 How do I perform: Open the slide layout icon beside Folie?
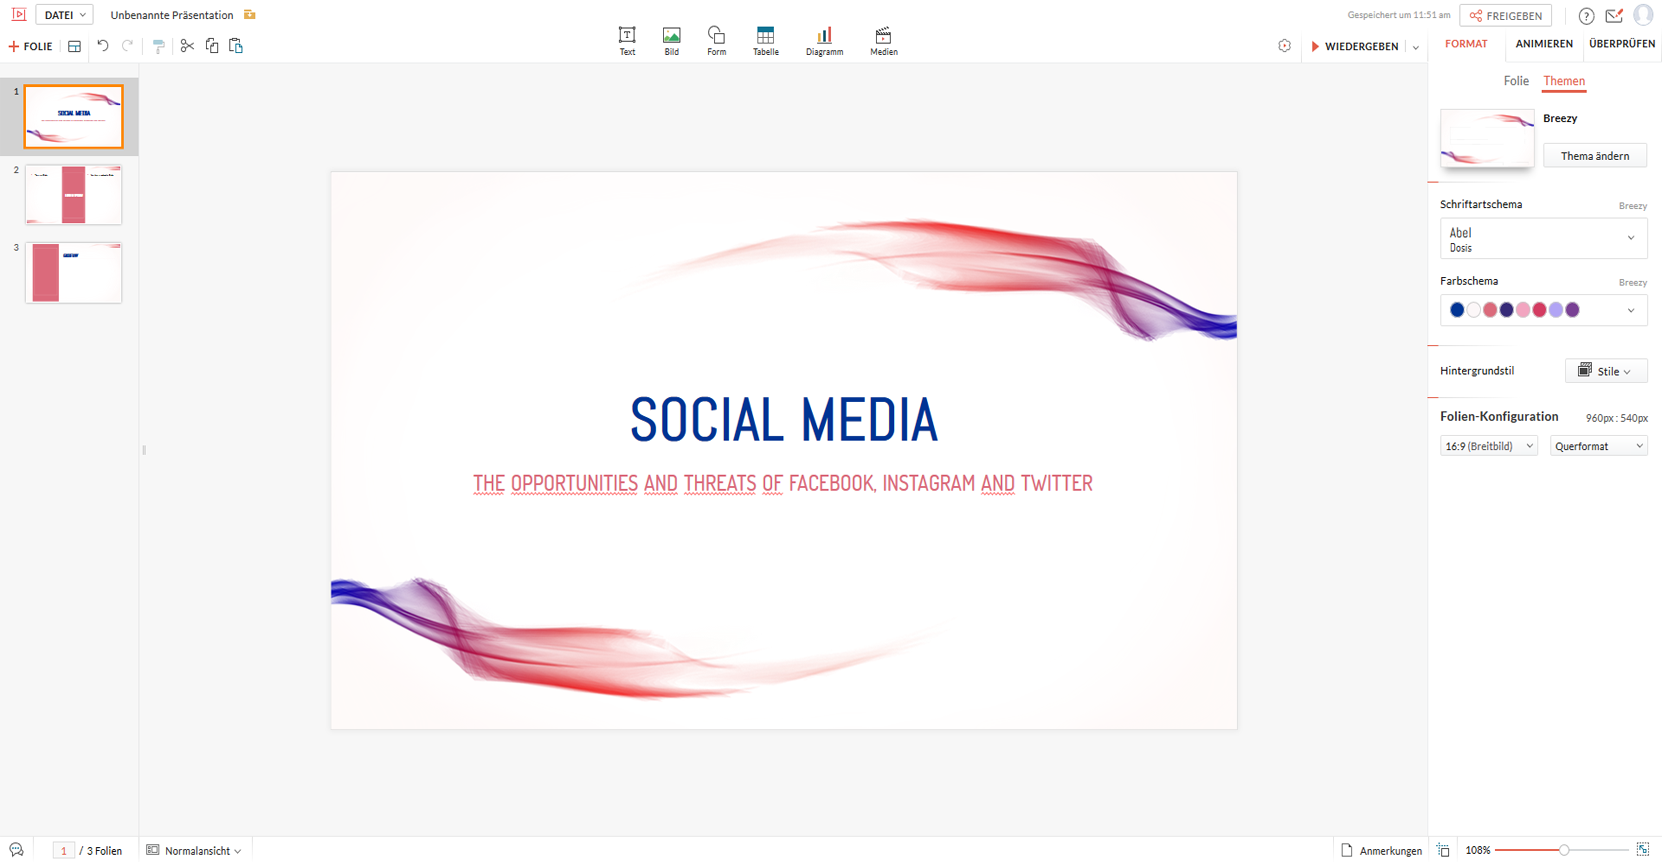[x=74, y=46]
